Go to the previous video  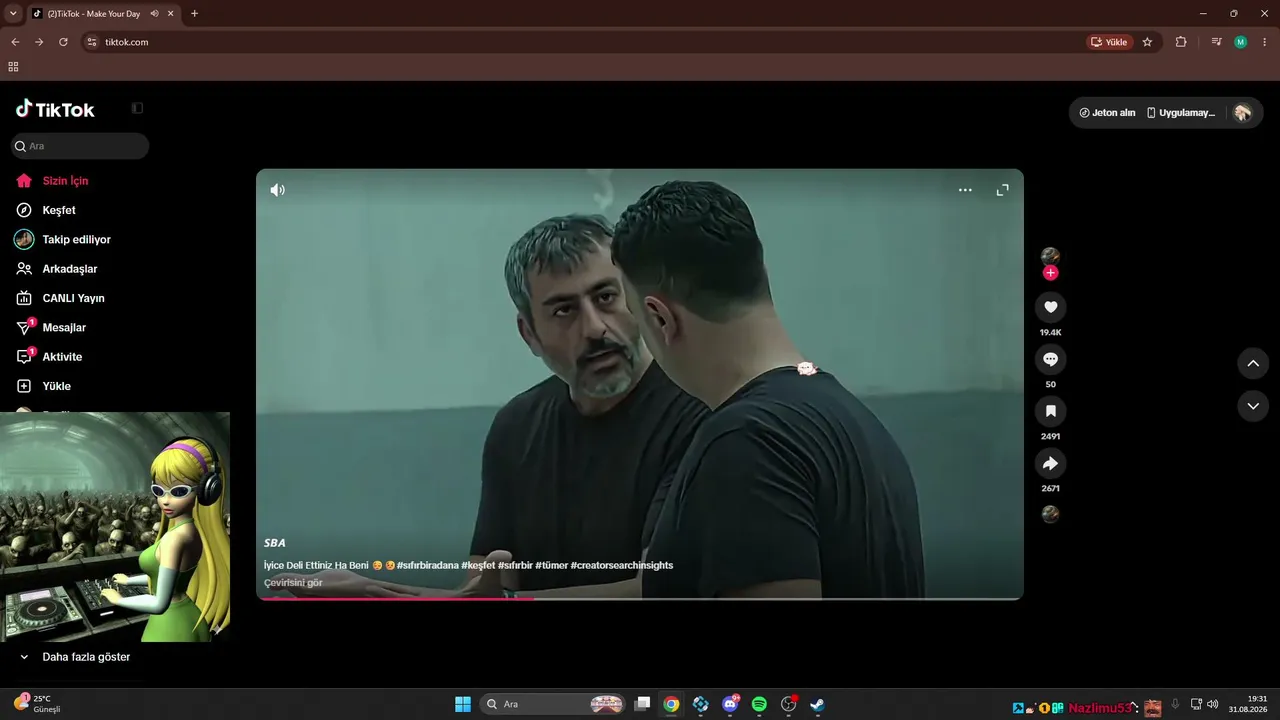click(1253, 363)
